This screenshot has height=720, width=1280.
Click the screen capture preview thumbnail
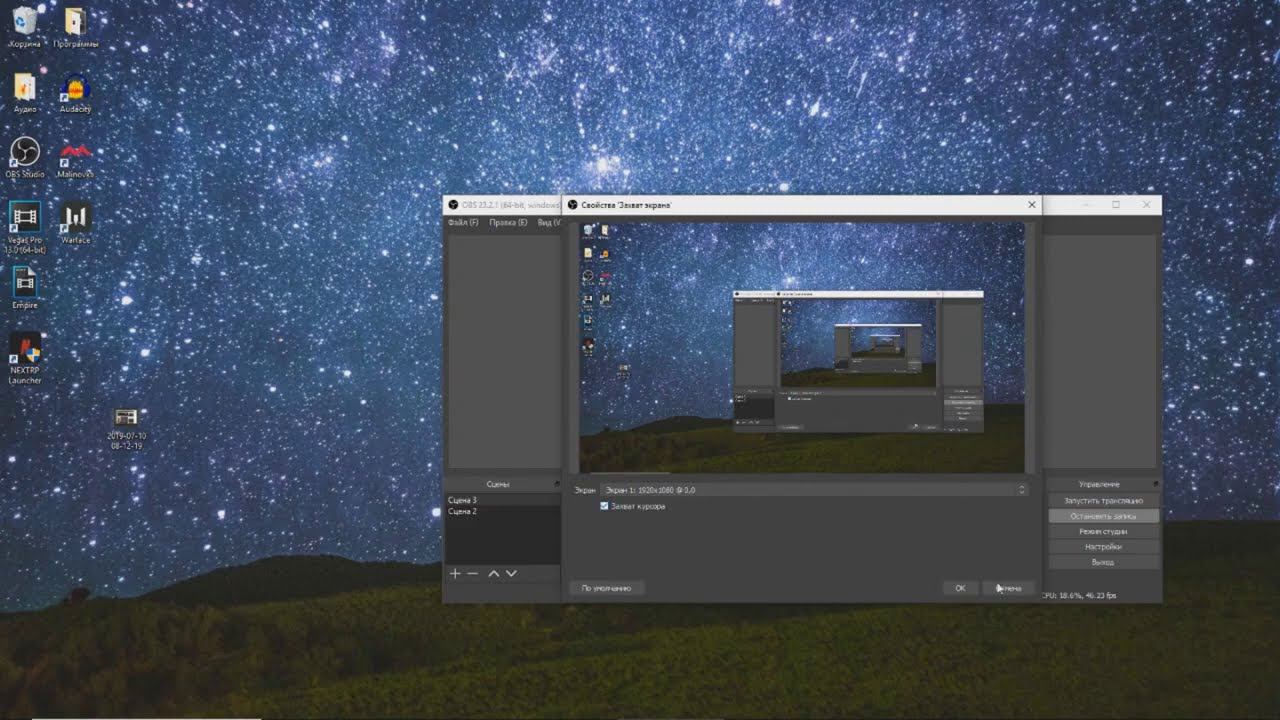(802, 347)
